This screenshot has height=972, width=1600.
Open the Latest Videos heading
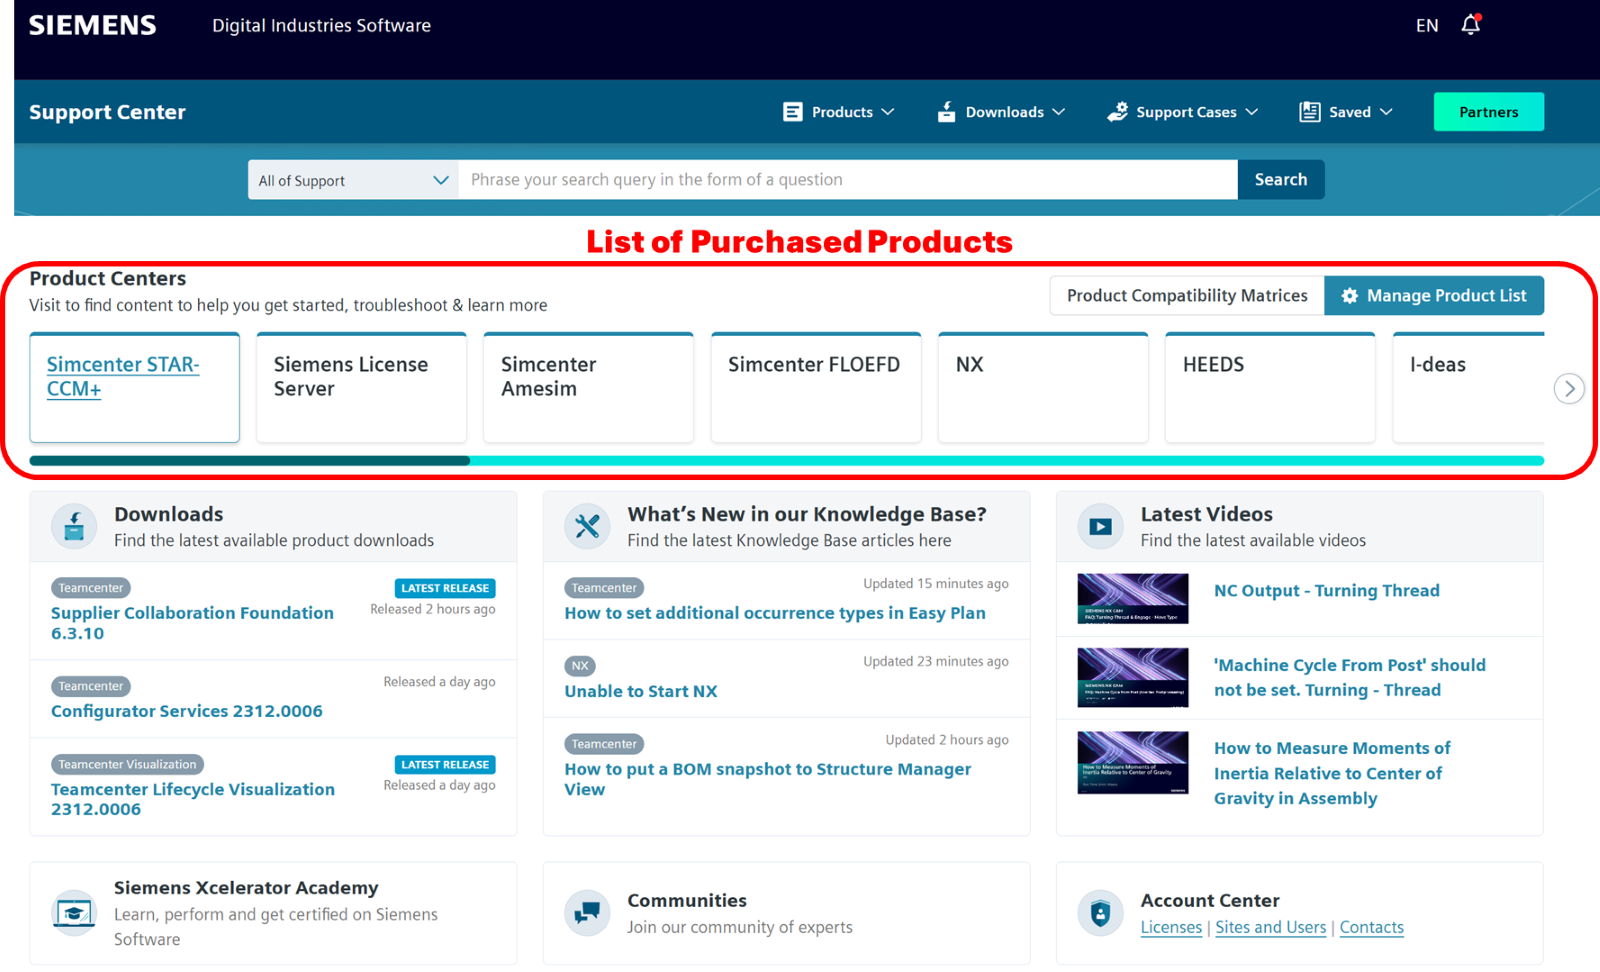tap(1207, 514)
